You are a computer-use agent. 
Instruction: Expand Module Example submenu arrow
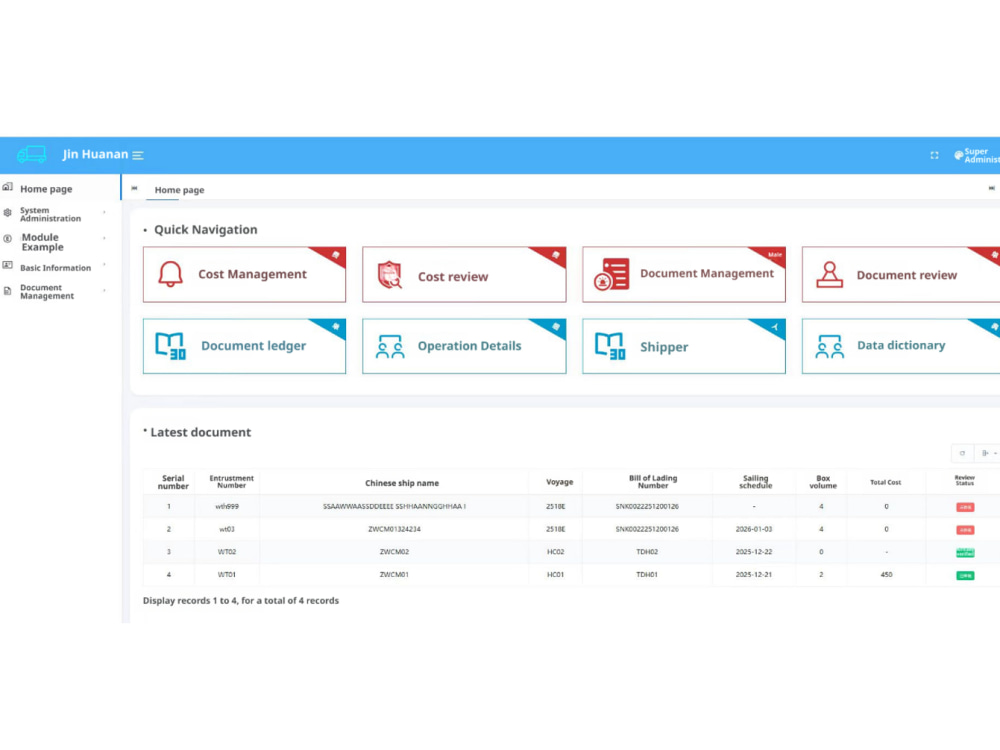coord(104,238)
